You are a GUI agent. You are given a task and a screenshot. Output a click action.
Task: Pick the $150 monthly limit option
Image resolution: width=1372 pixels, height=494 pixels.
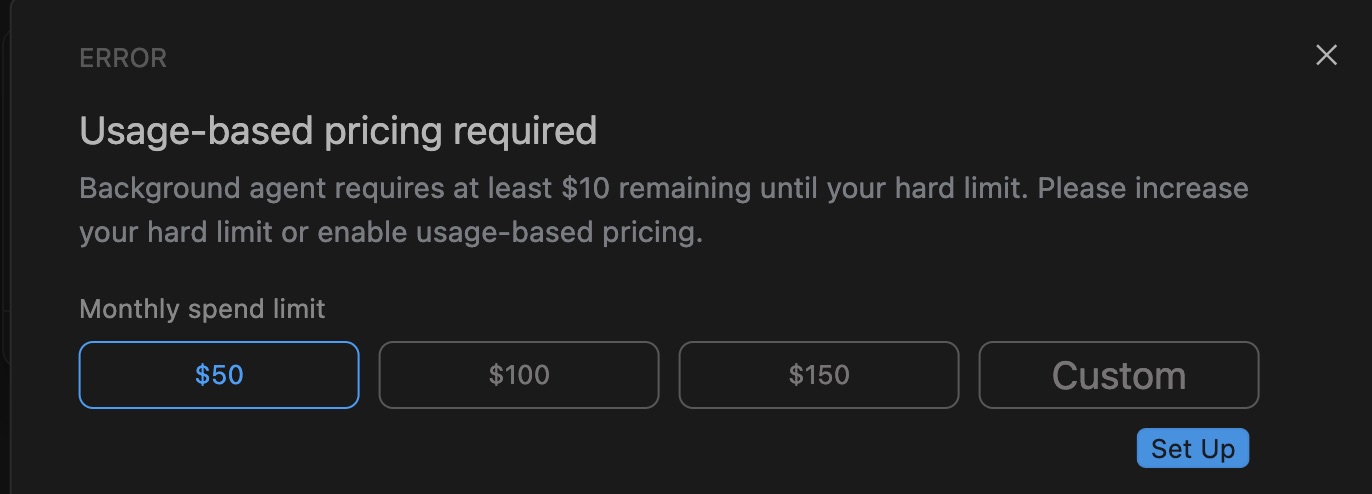819,375
